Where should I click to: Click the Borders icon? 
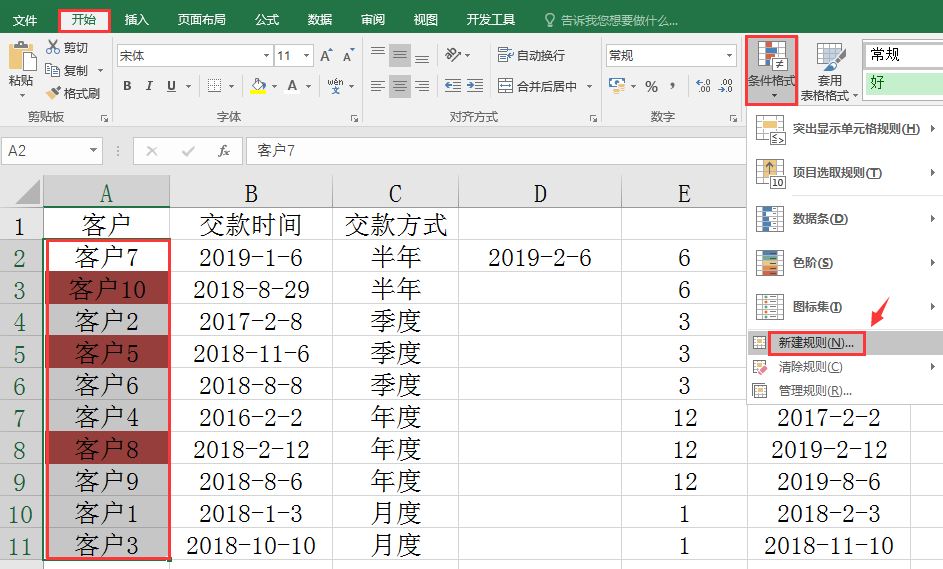coord(214,86)
